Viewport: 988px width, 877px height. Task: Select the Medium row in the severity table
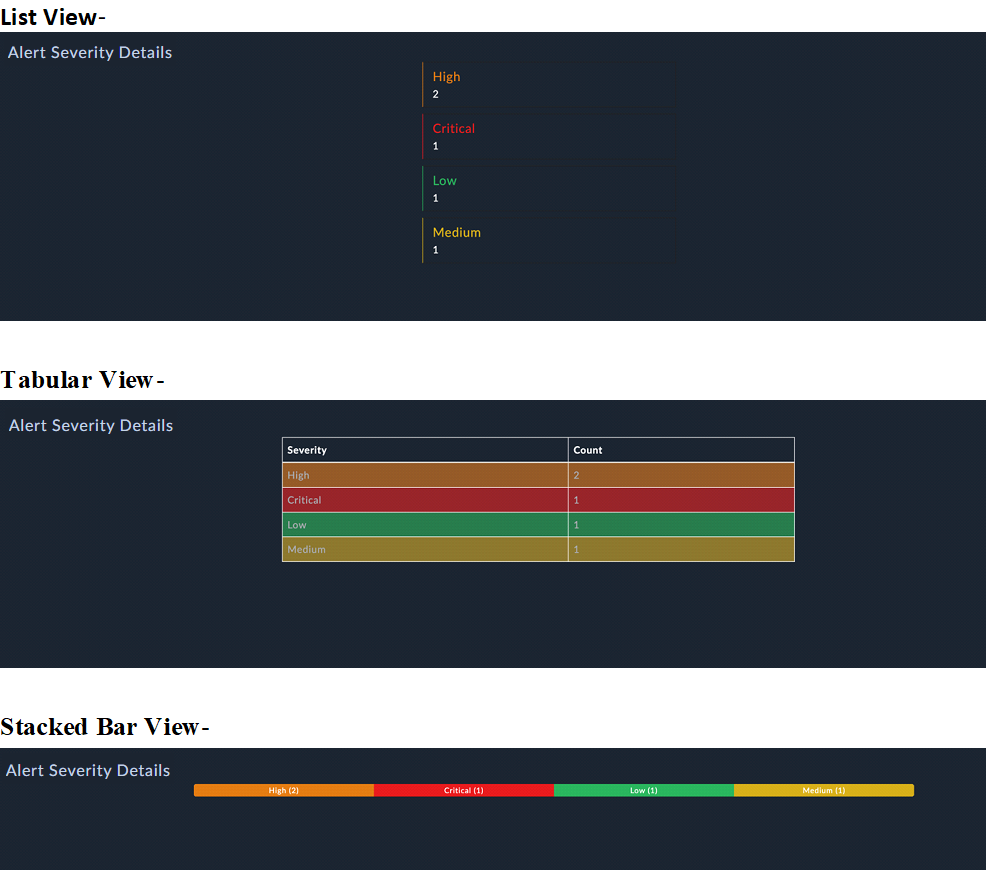pos(424,549)
